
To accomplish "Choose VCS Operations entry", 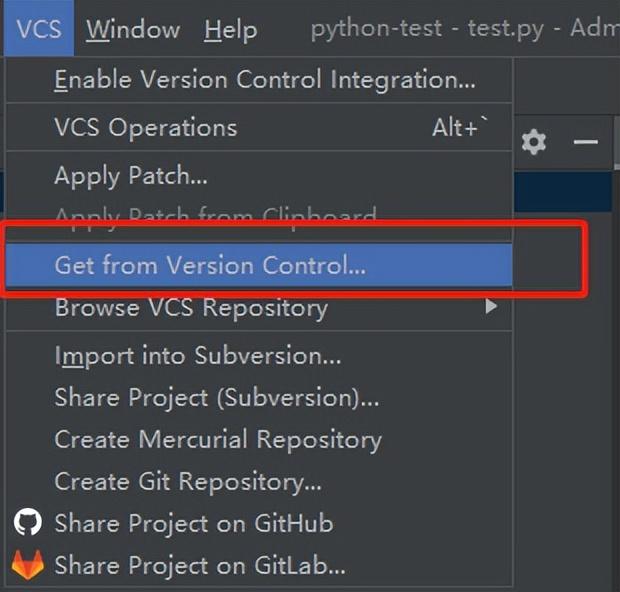I will click(259, 127).
